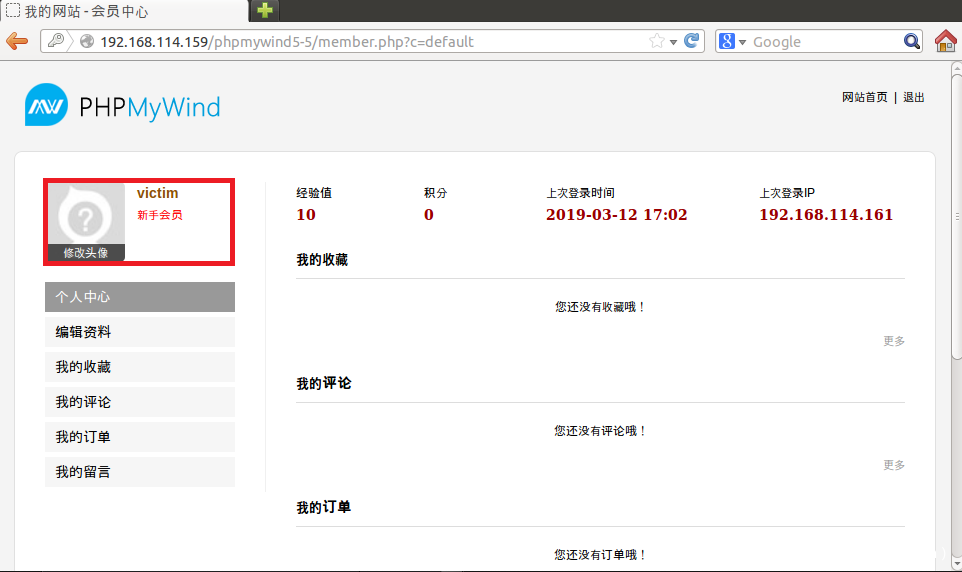This screenshot has height=572, width=962.
Task: Click the PHPMyWind logo
Action: 123,106
